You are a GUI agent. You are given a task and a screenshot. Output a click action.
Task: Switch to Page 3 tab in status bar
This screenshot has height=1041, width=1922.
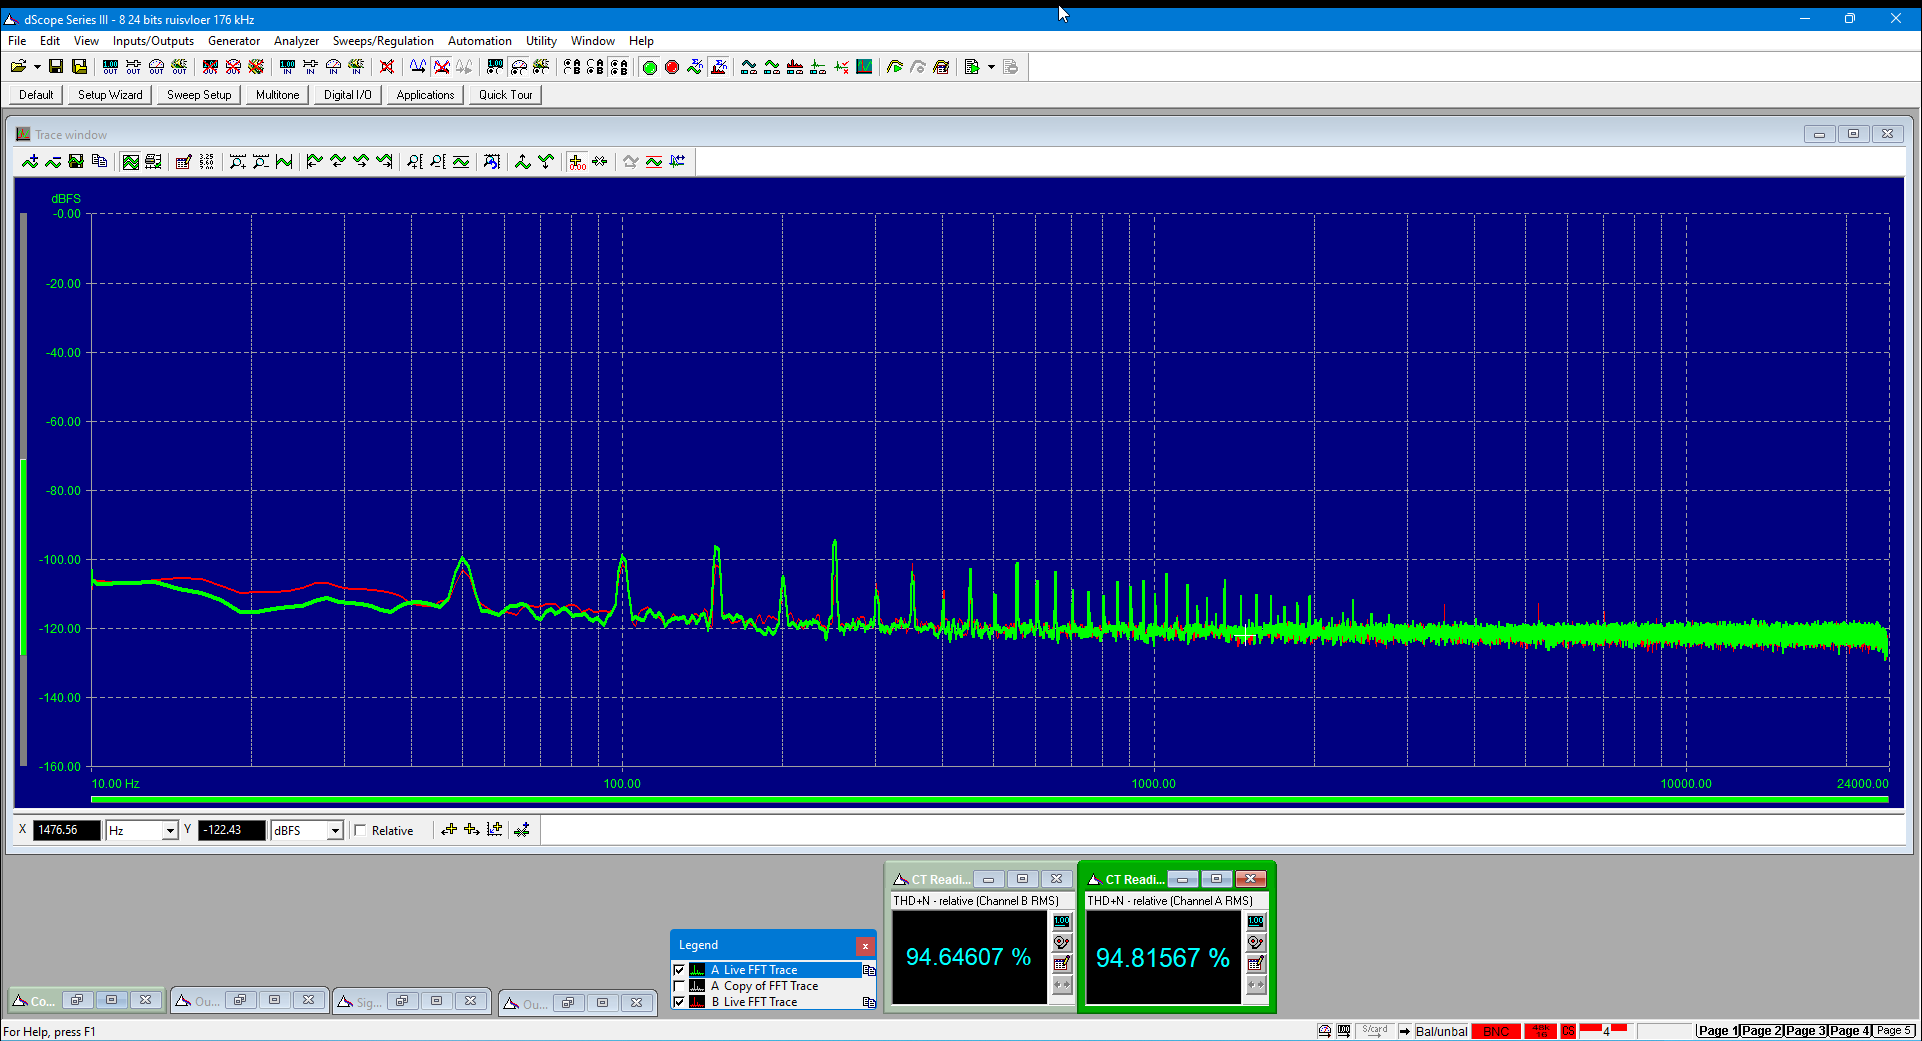coord(1805,1031)
